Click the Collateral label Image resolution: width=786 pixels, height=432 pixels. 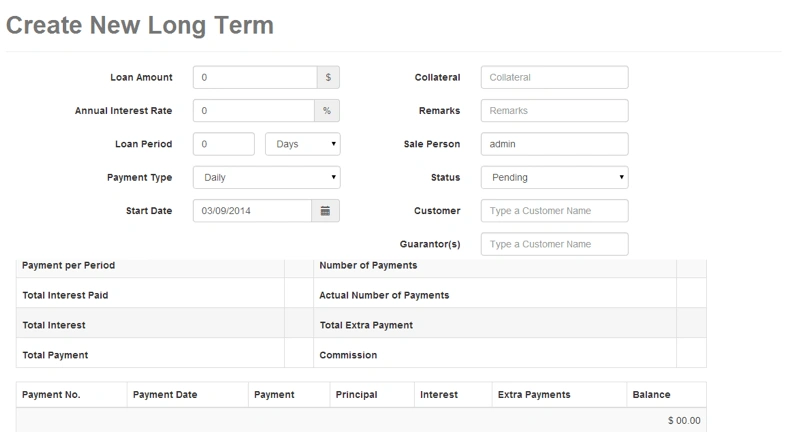click(437, 77)
